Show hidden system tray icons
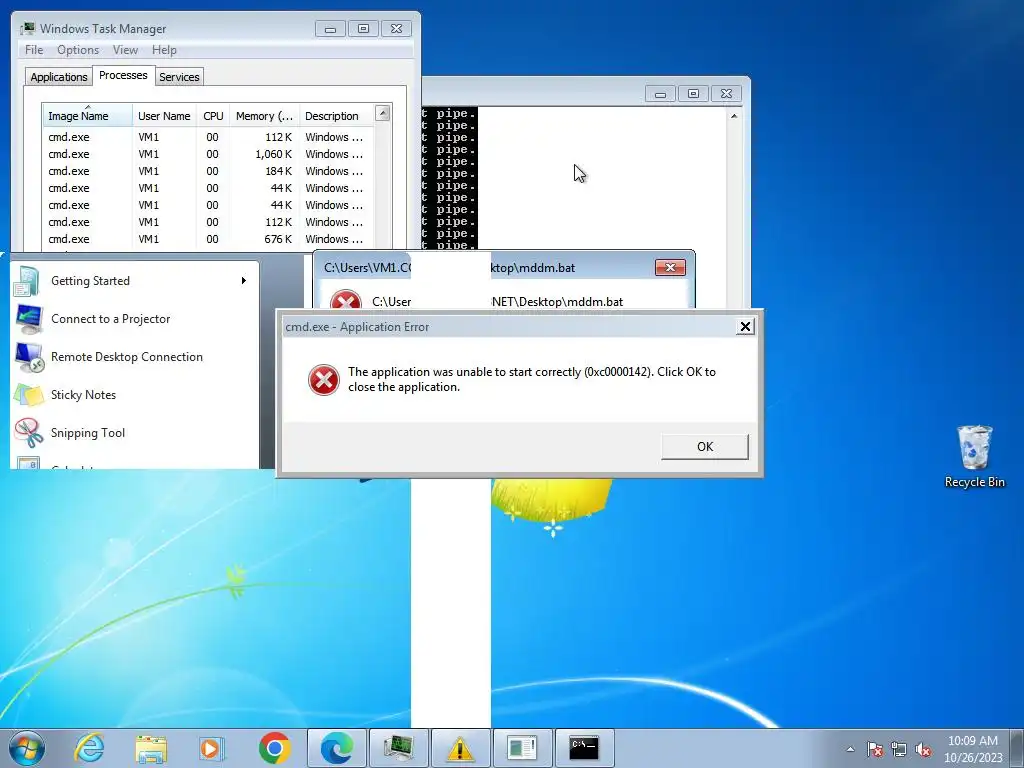 850,749
